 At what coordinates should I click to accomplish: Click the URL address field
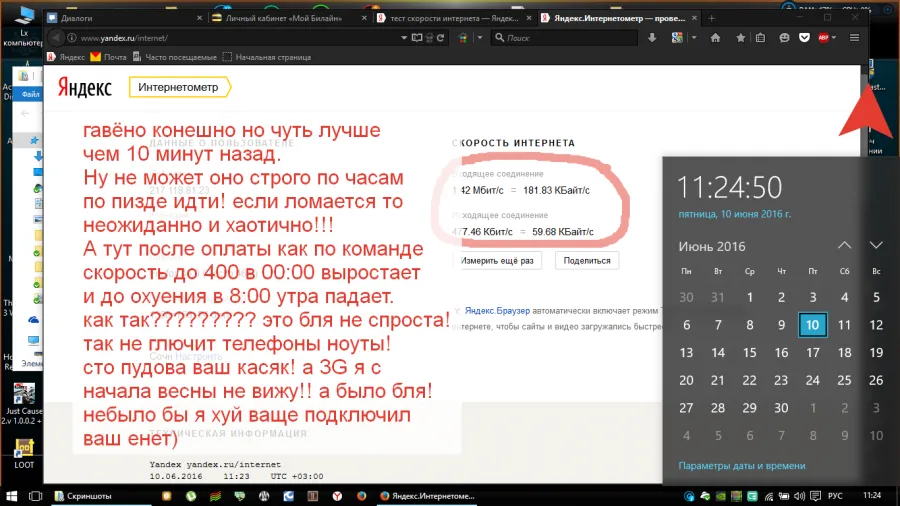tap(238, 38)
